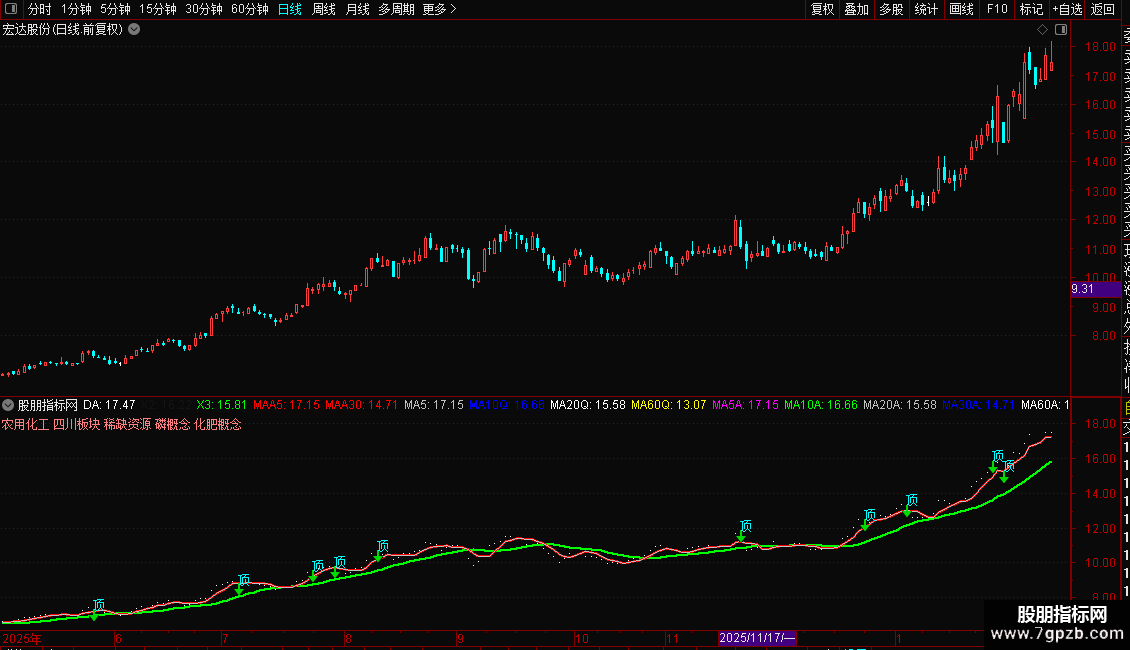Click the 宏达股份(日线.前复权) chart title

click(63, 30)
